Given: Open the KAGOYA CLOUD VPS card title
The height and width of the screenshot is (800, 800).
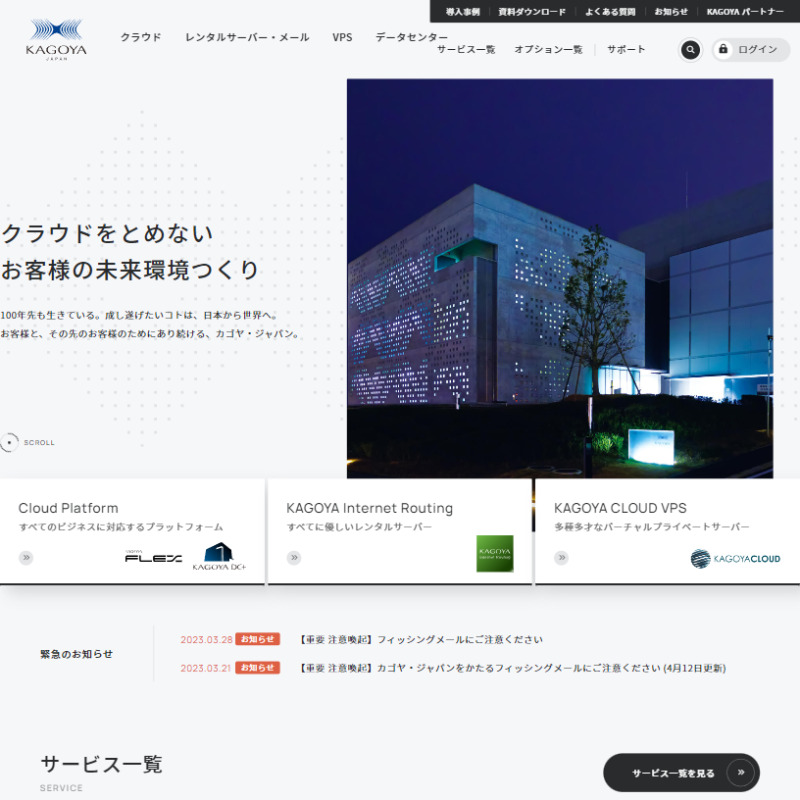Looking at the screenshot, I should tap(620, 508).
